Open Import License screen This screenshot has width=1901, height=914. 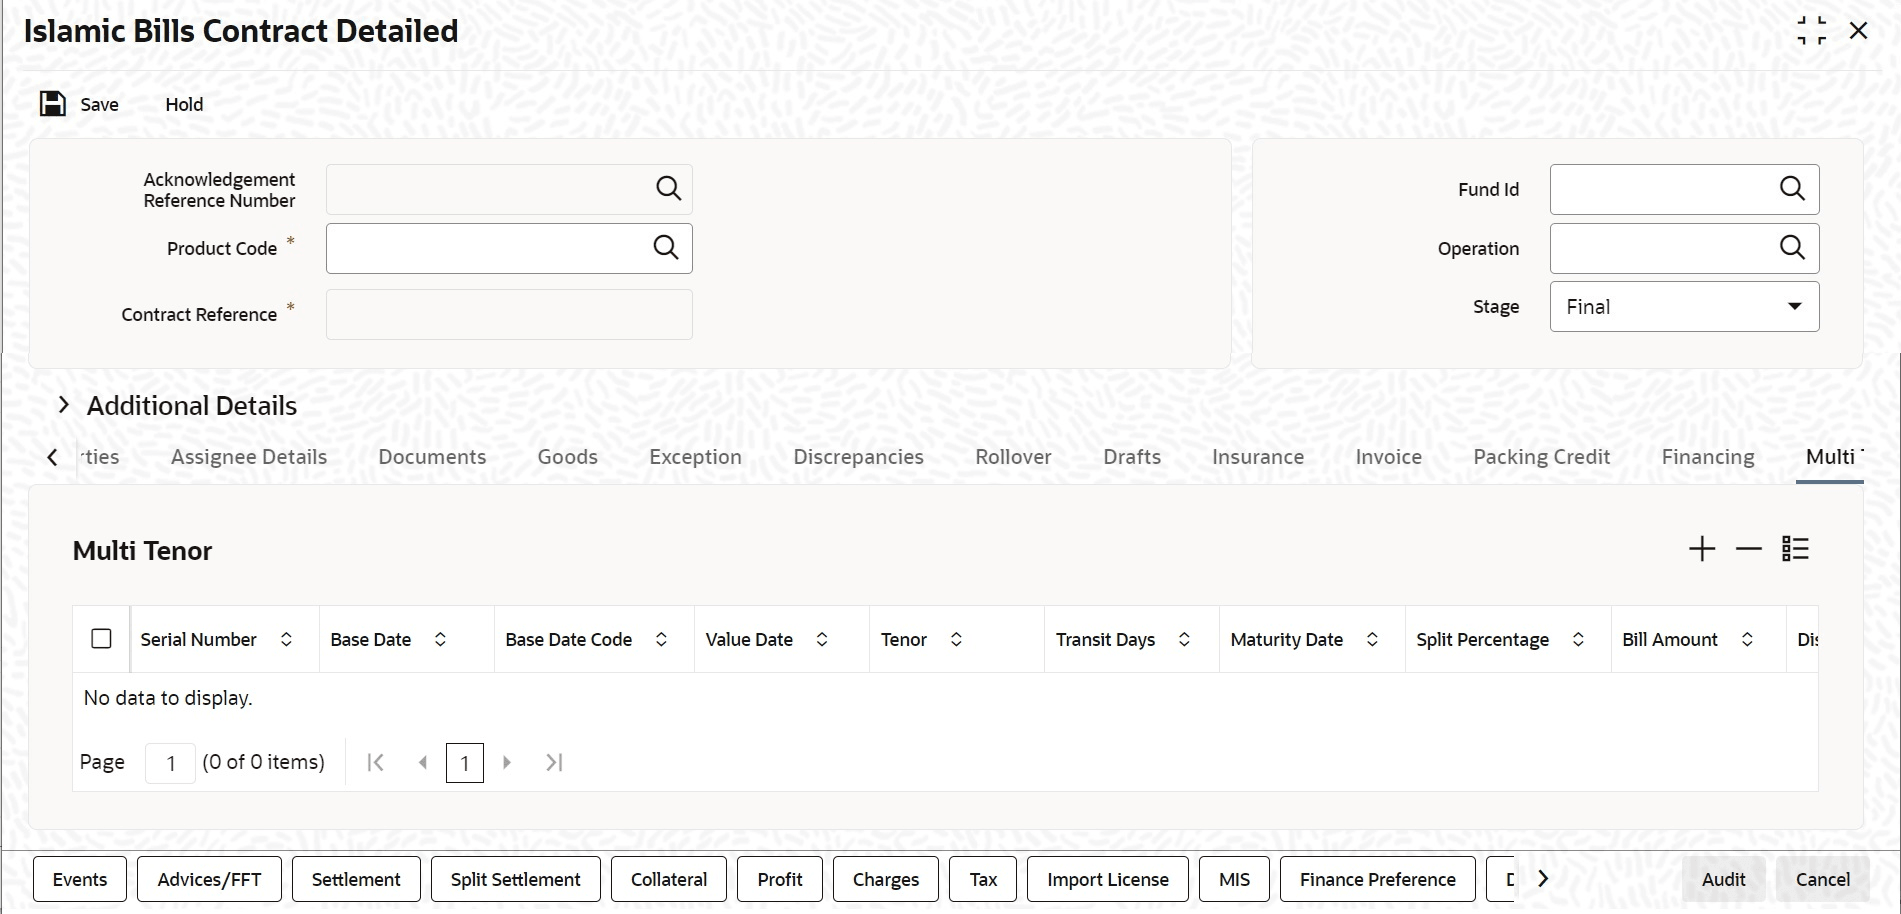coord(1108,879)
